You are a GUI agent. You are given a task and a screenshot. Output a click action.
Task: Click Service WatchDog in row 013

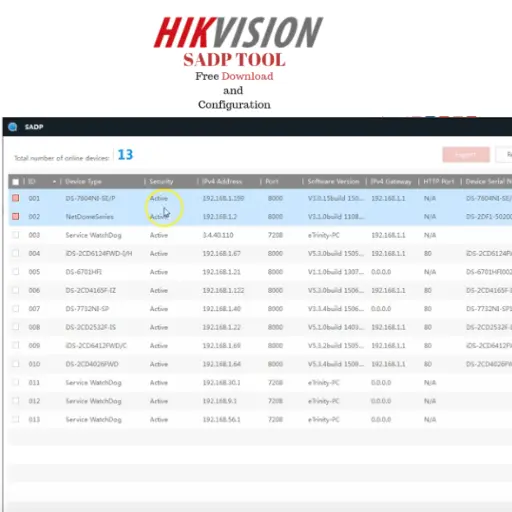pyautogui.click(x=93, y=419)
